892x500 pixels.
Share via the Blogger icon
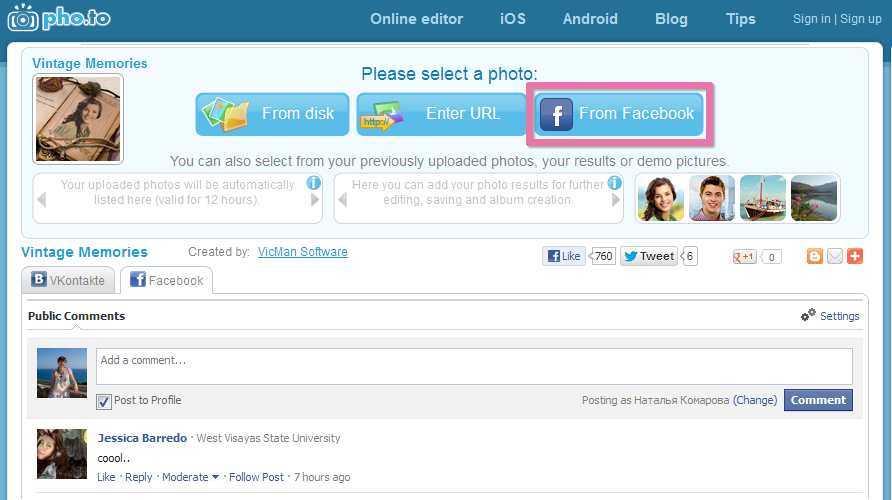tap(815, 256)
